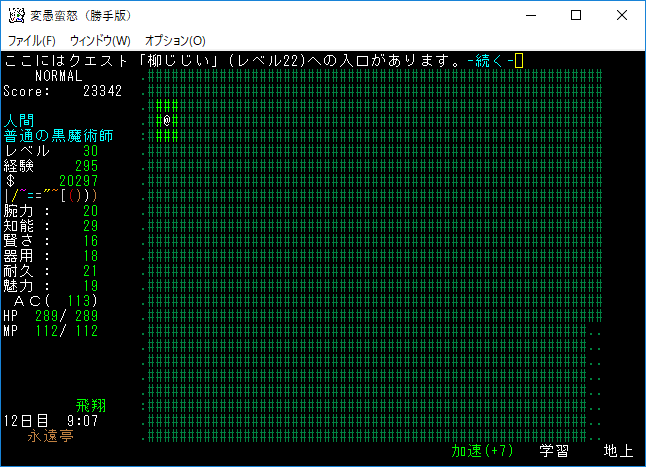Click the 普通の黒魔術師 class title
This screenshot has width=646, height=467.
tap(58, 135)
